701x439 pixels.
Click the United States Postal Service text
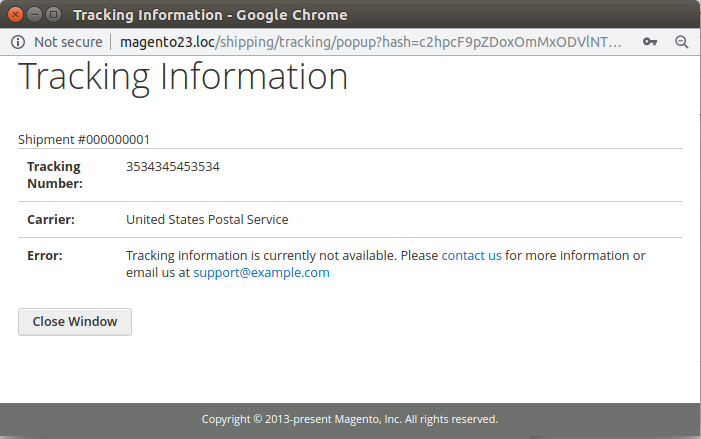coord(207,220)
